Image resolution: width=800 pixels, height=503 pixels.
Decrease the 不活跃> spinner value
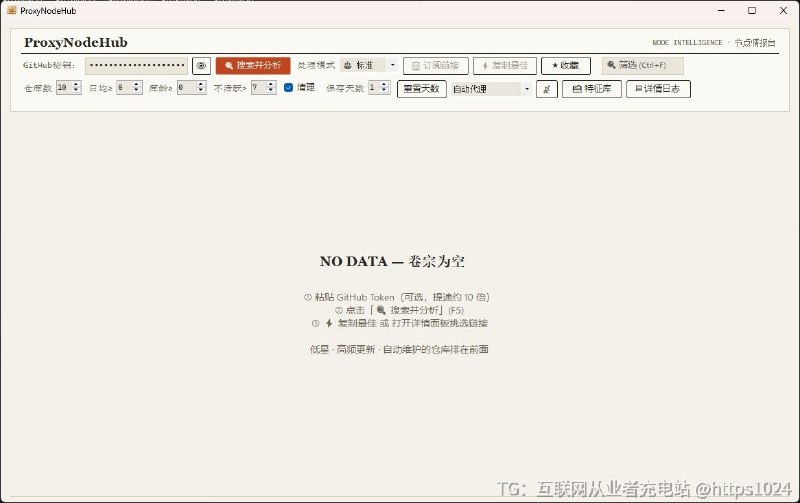(271, 91)
